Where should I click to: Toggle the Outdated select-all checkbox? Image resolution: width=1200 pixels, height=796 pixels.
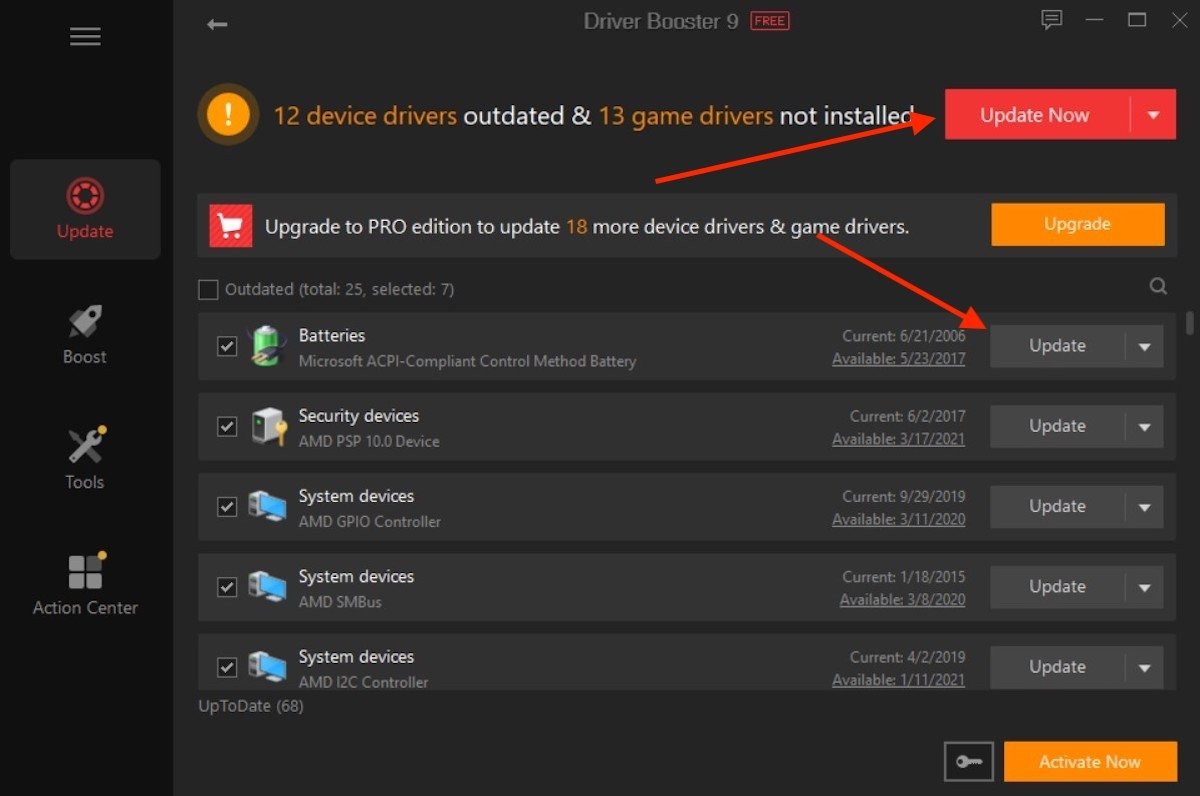[x=208, y=290]
